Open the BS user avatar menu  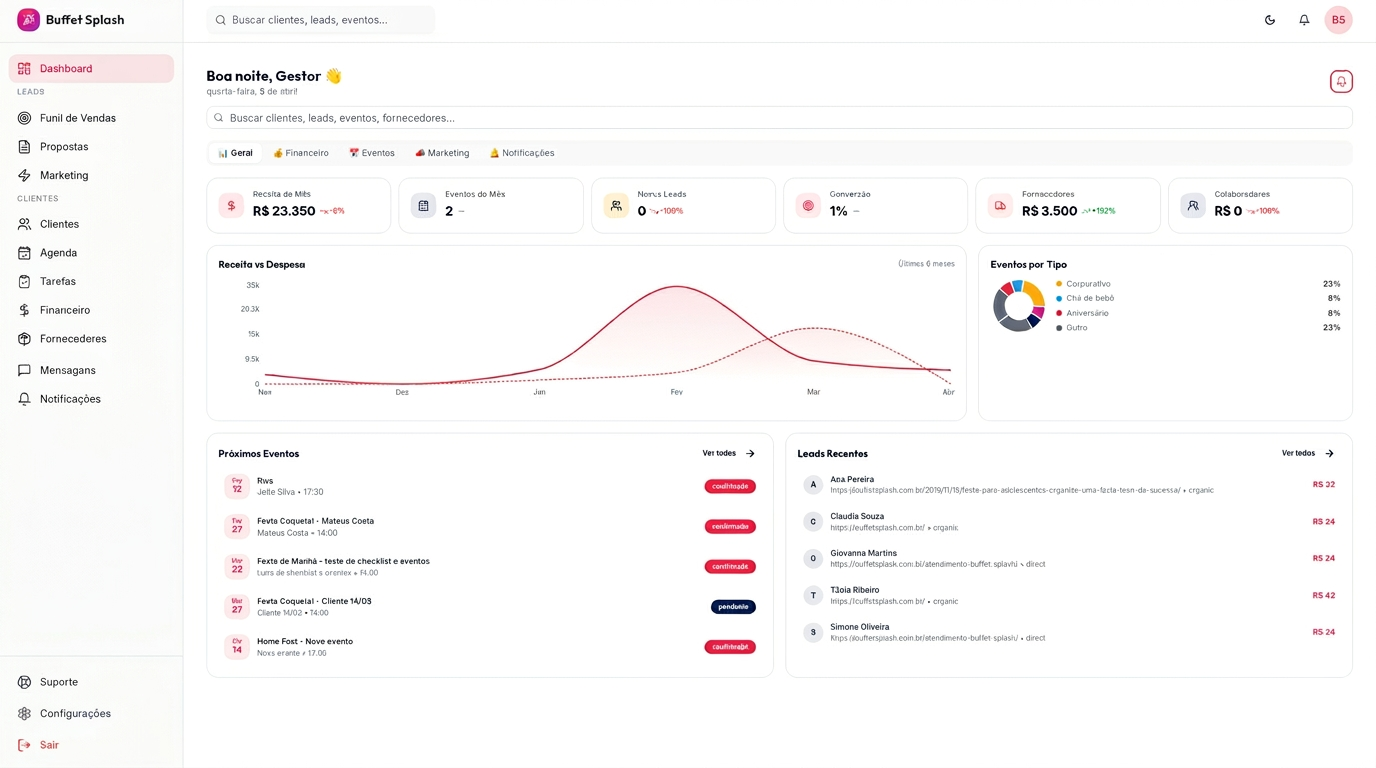pos(1338,20)
